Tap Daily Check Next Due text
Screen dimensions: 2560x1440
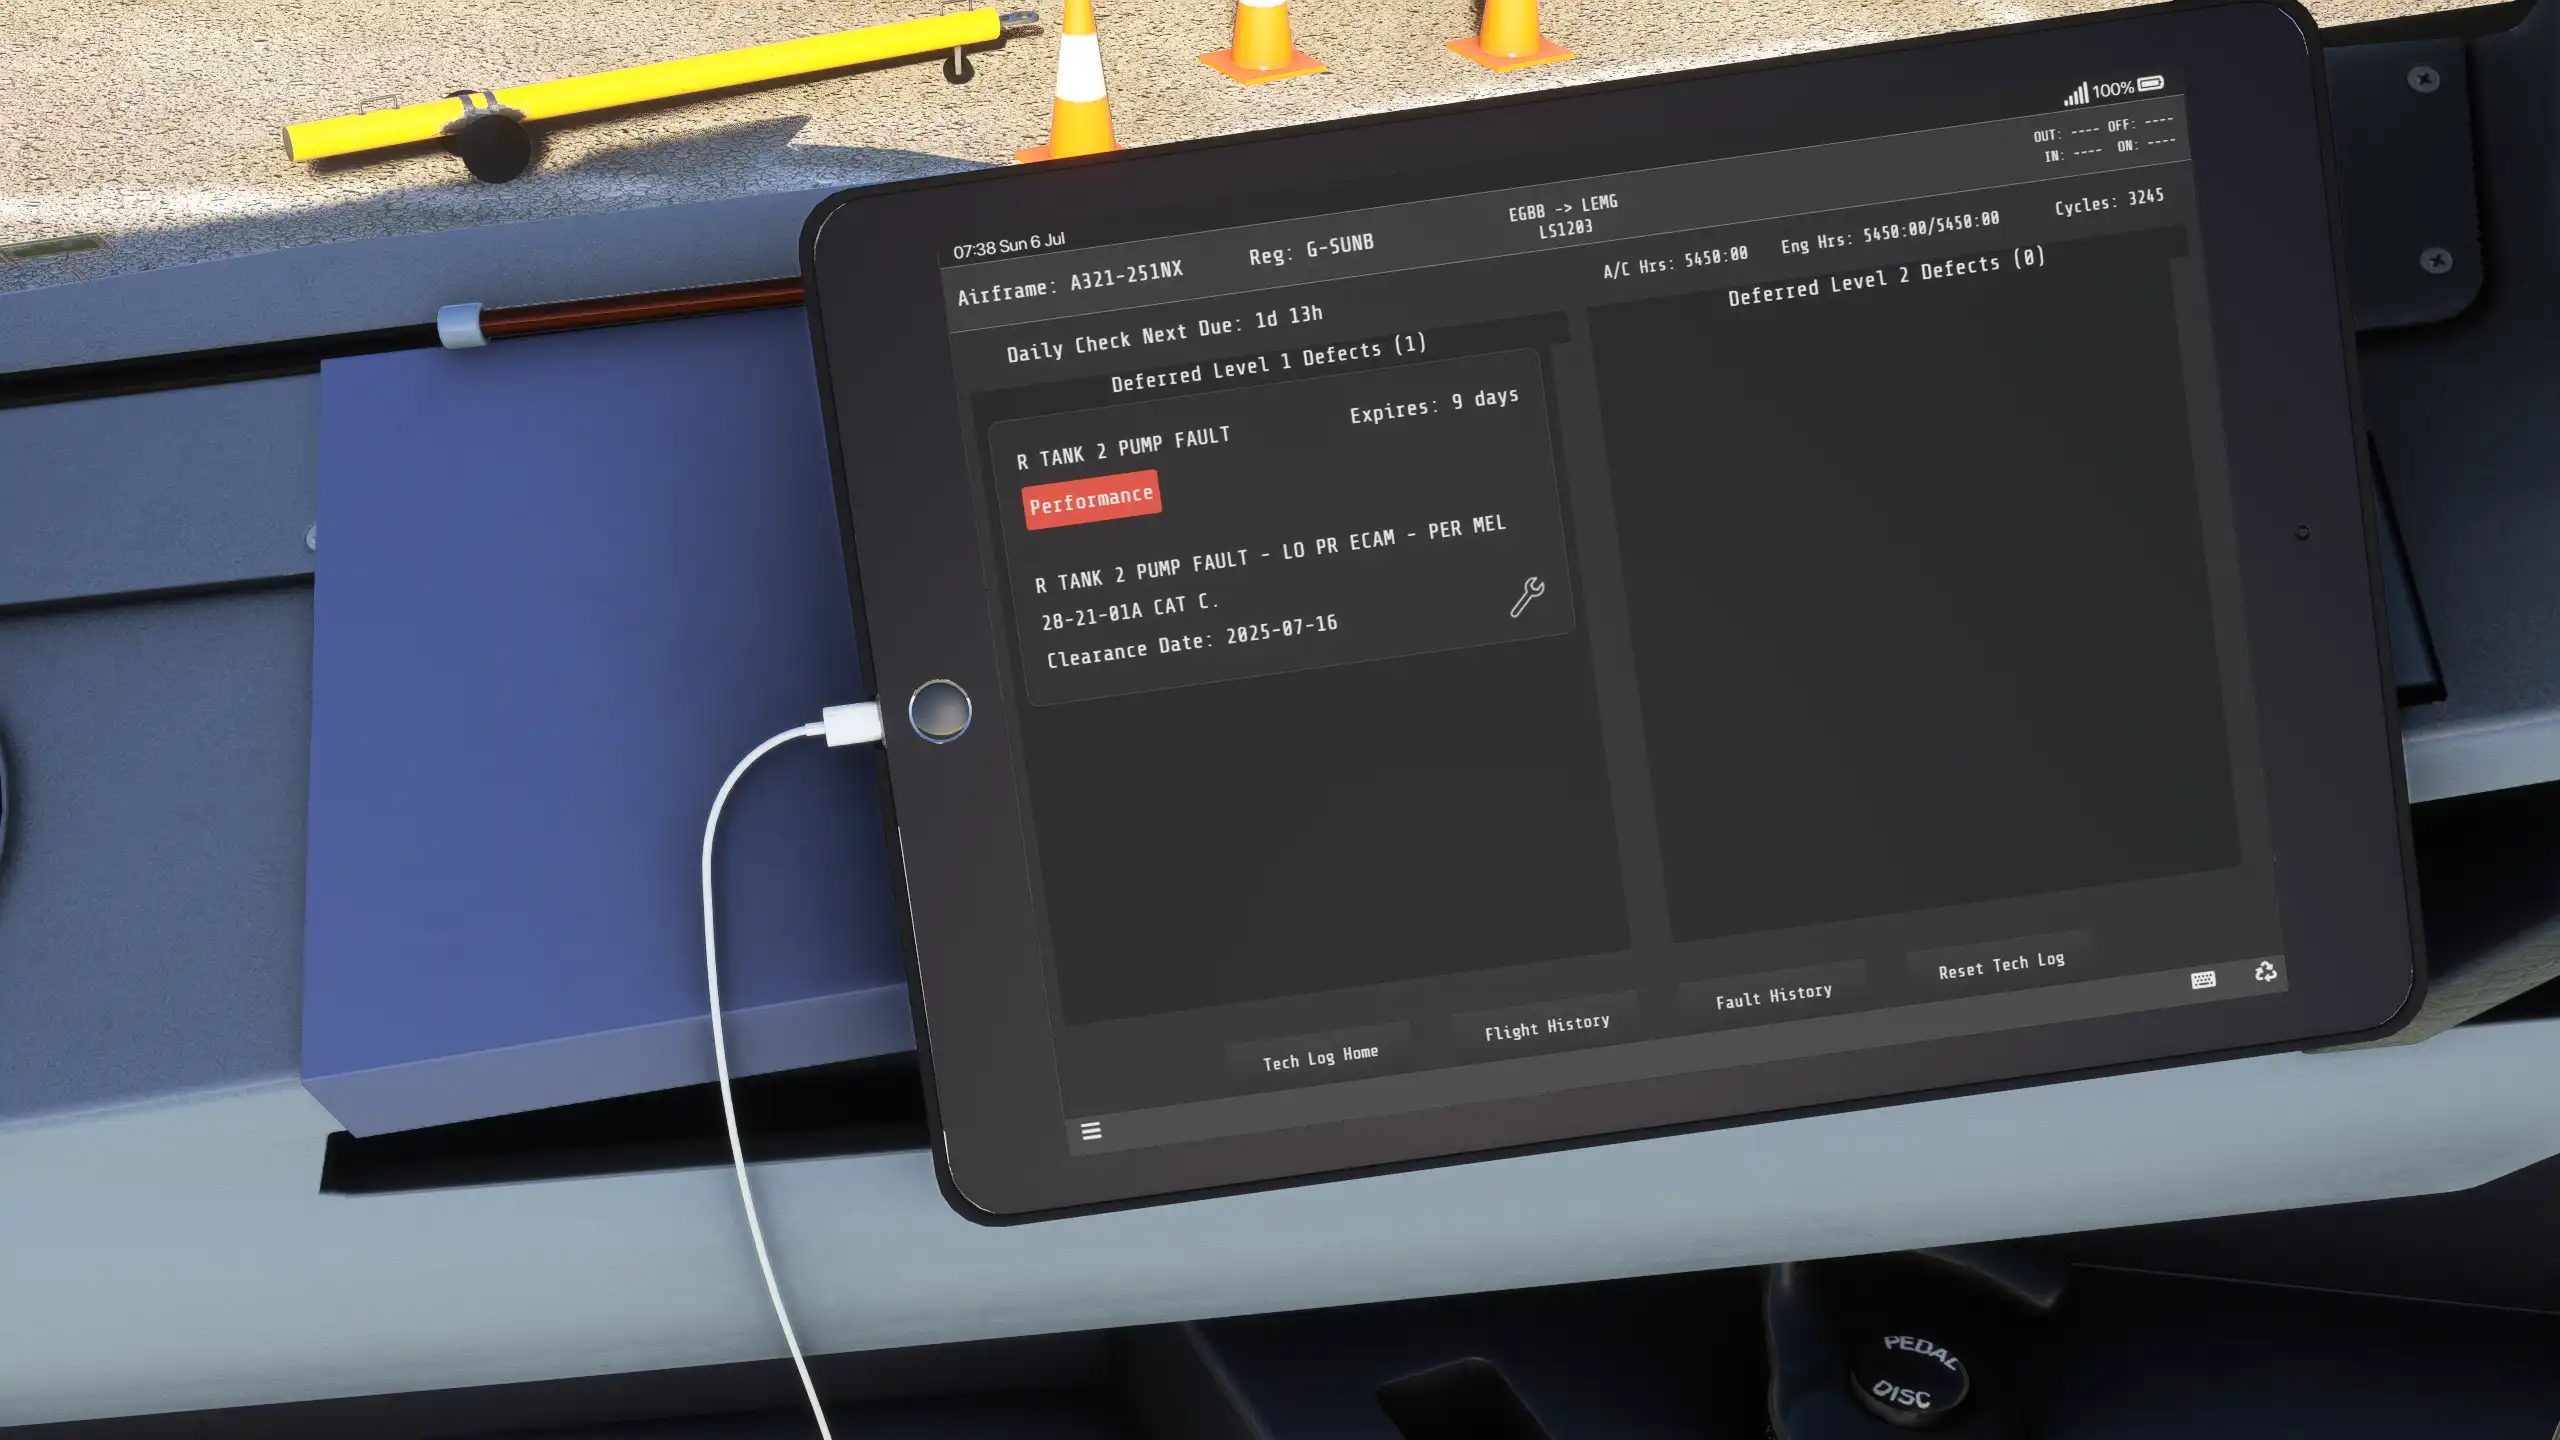(1164, 334)
